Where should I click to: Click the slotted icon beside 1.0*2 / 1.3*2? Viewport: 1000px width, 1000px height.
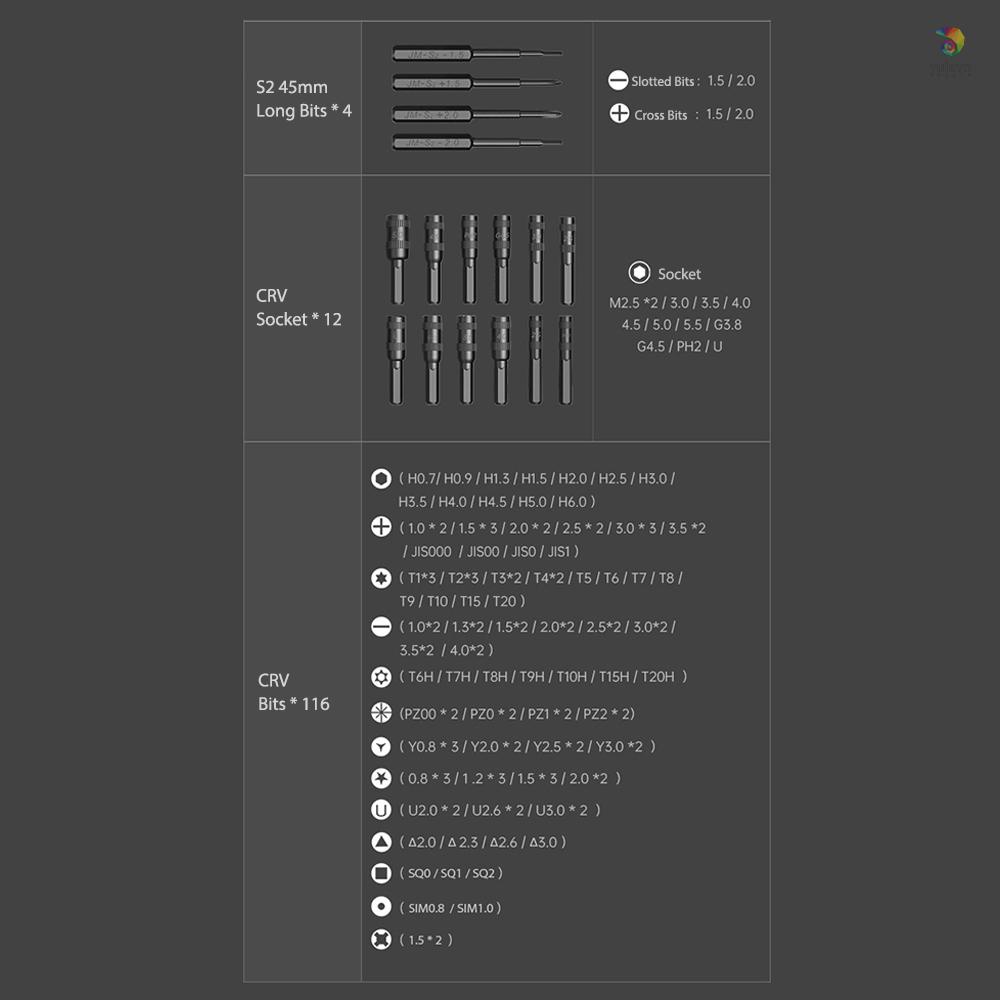(381, 627)
